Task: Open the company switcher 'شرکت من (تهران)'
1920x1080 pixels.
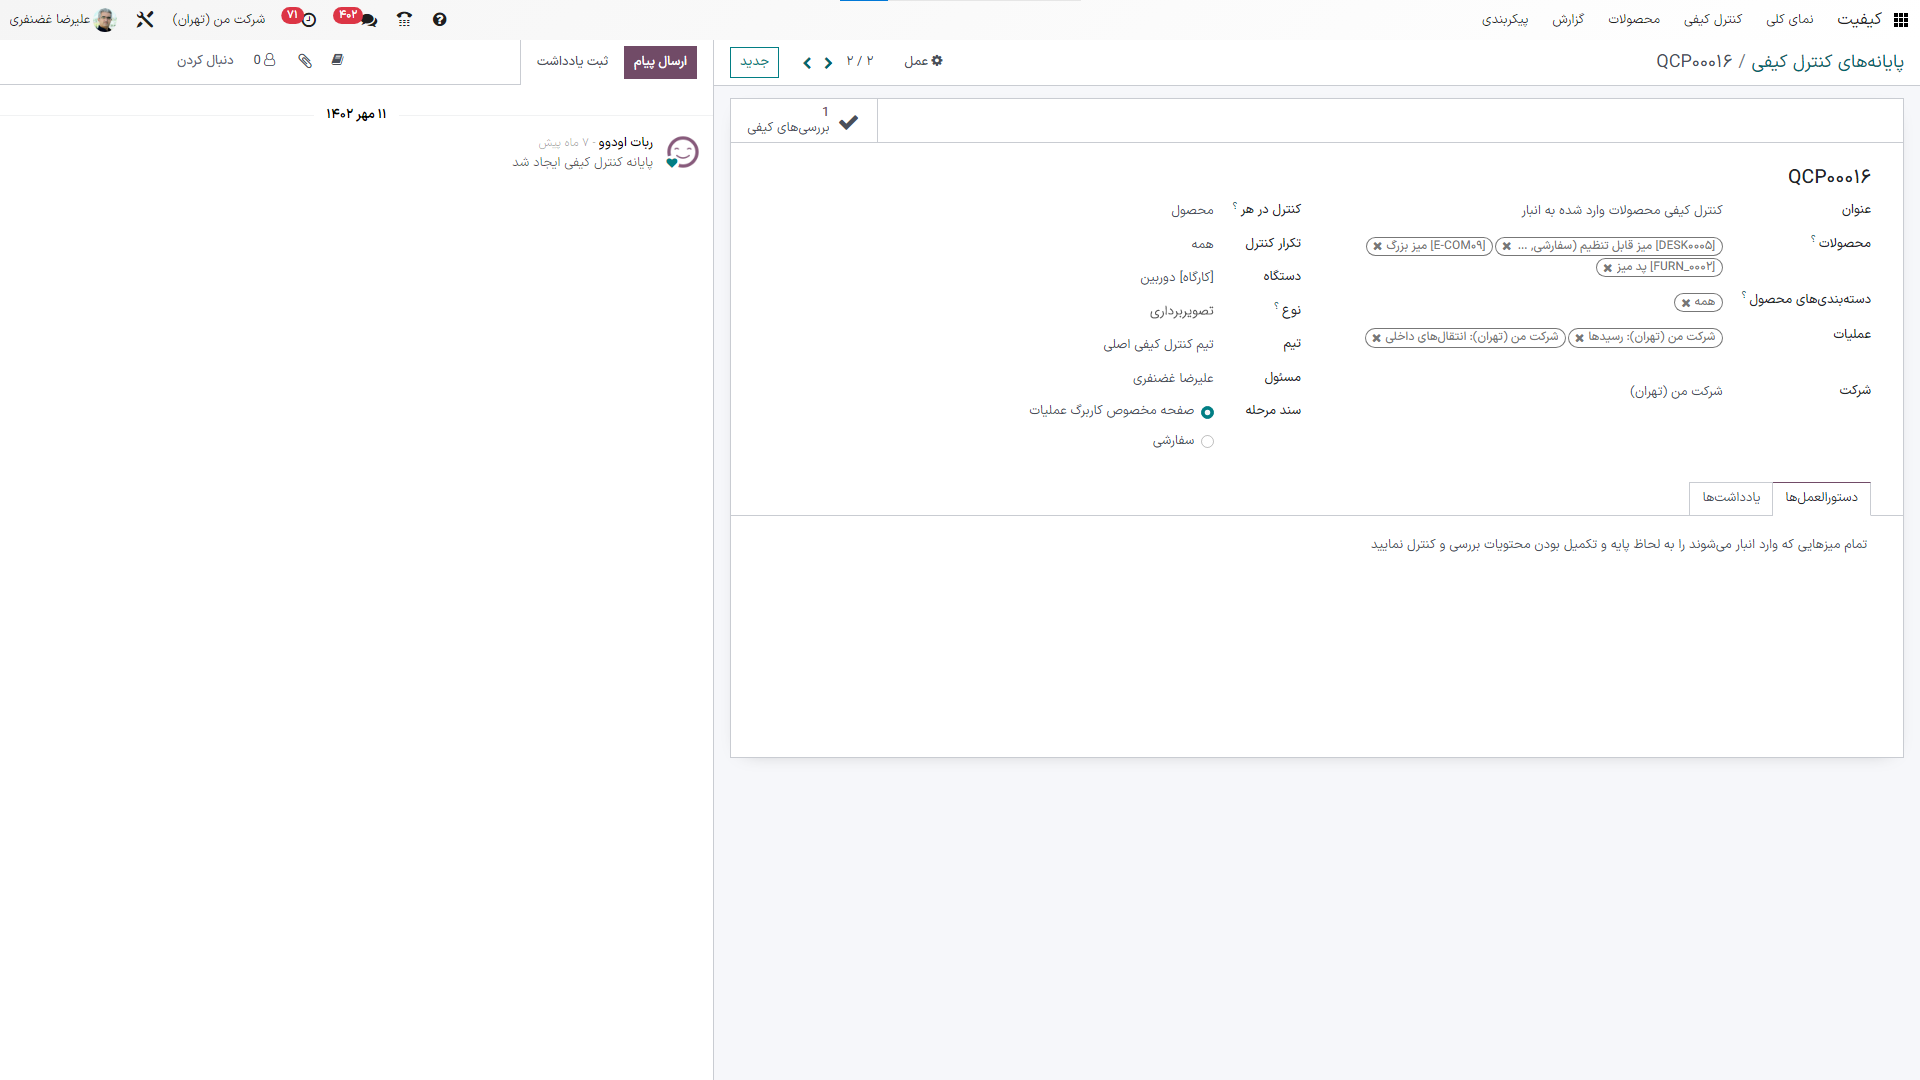Action: tap(218, 19)
